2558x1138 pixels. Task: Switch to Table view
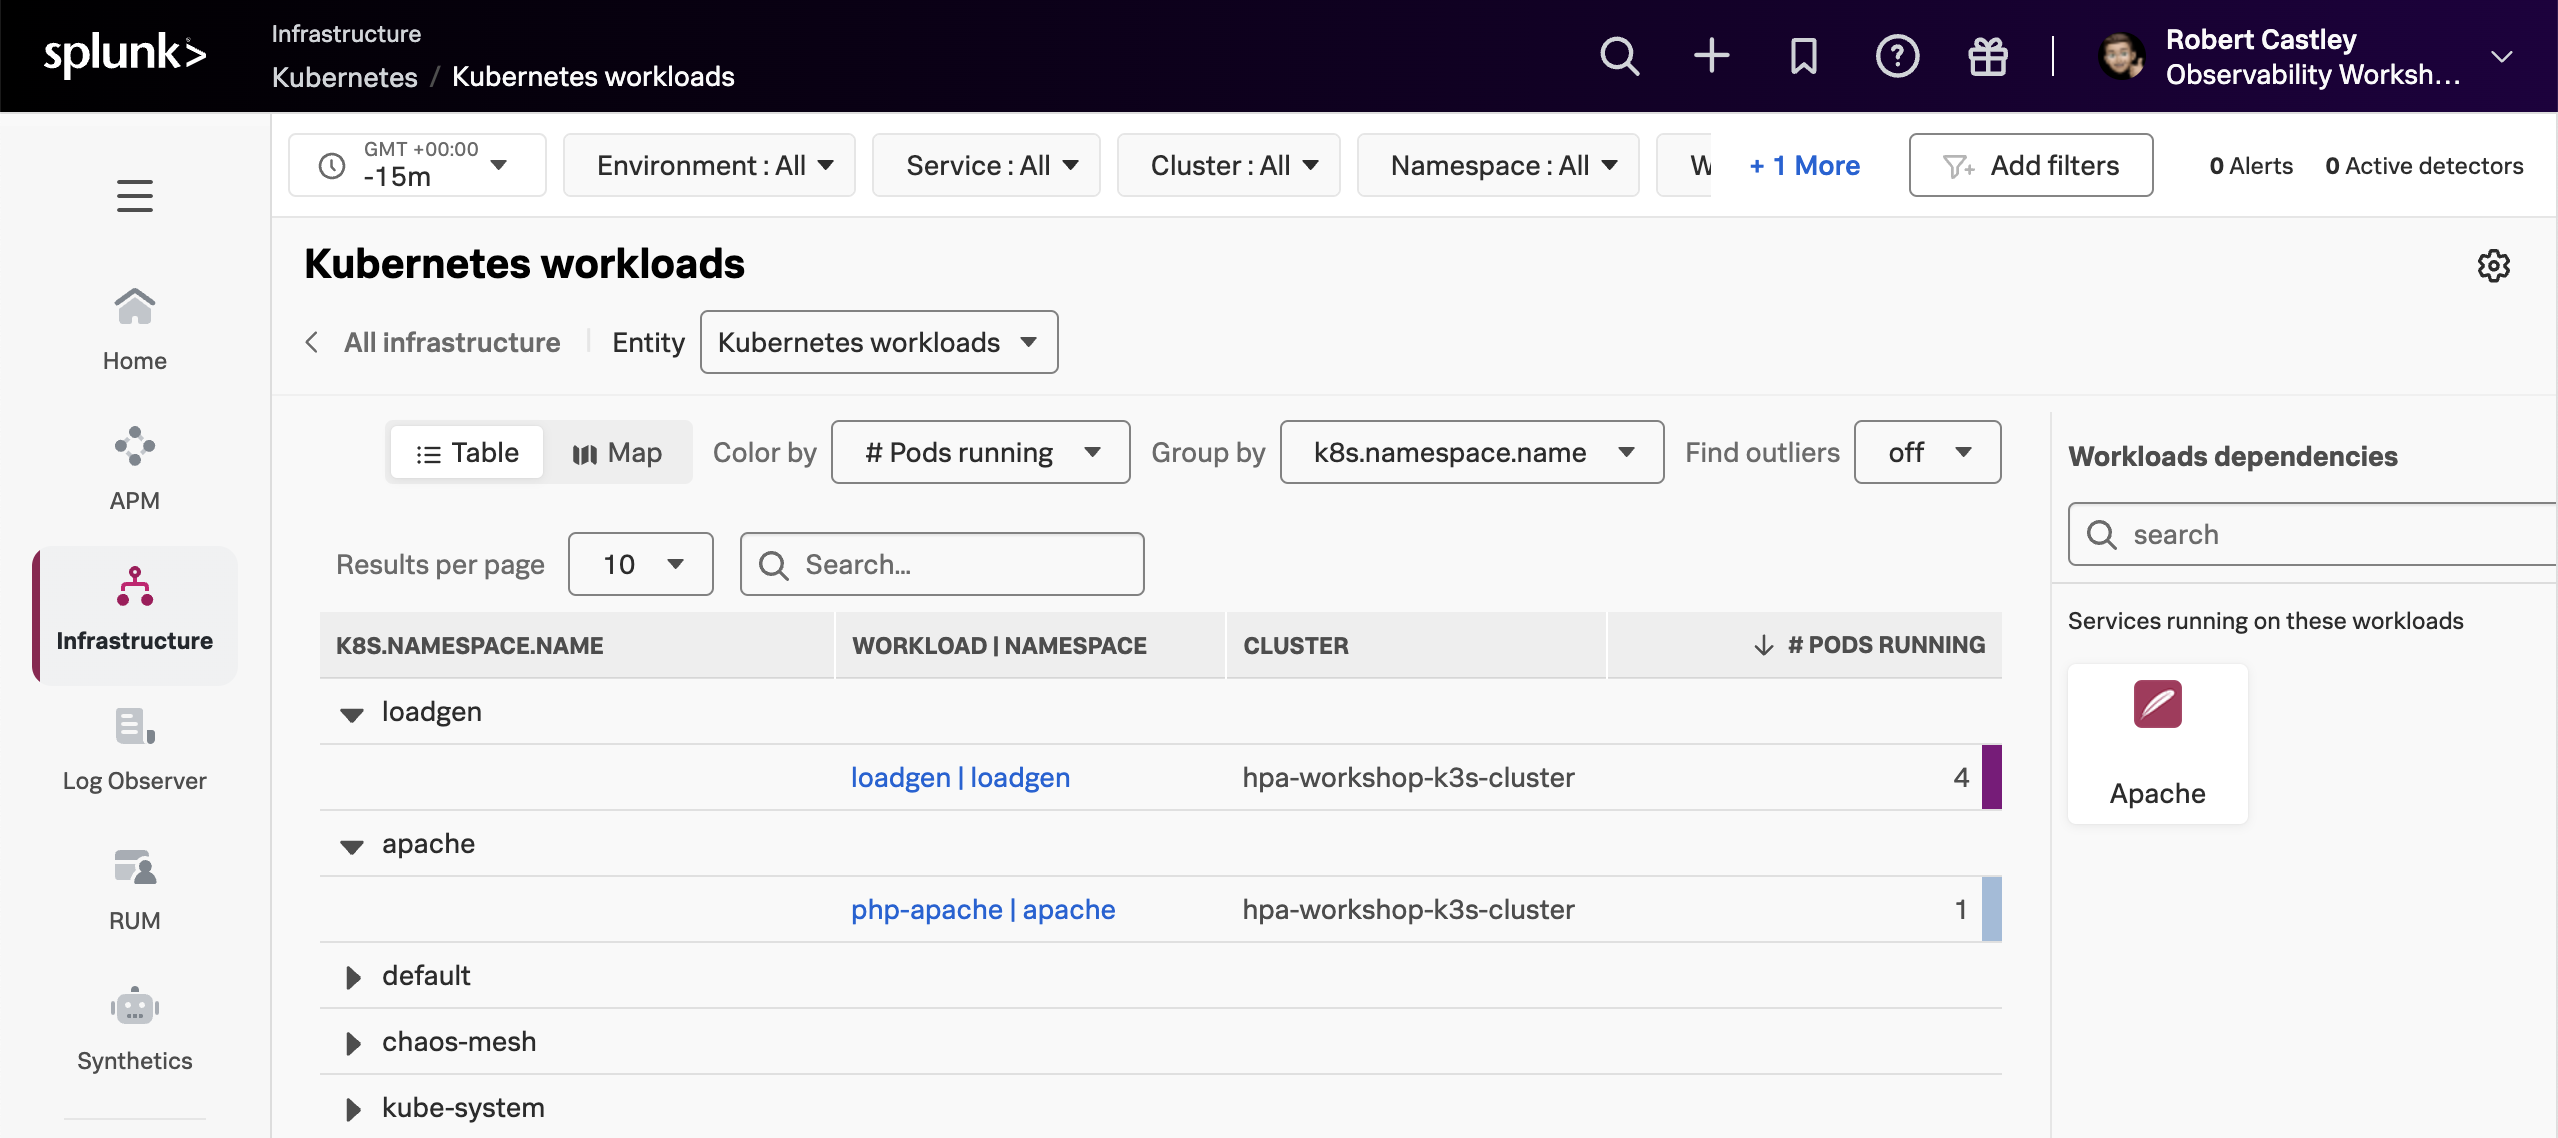click(467, 453)
